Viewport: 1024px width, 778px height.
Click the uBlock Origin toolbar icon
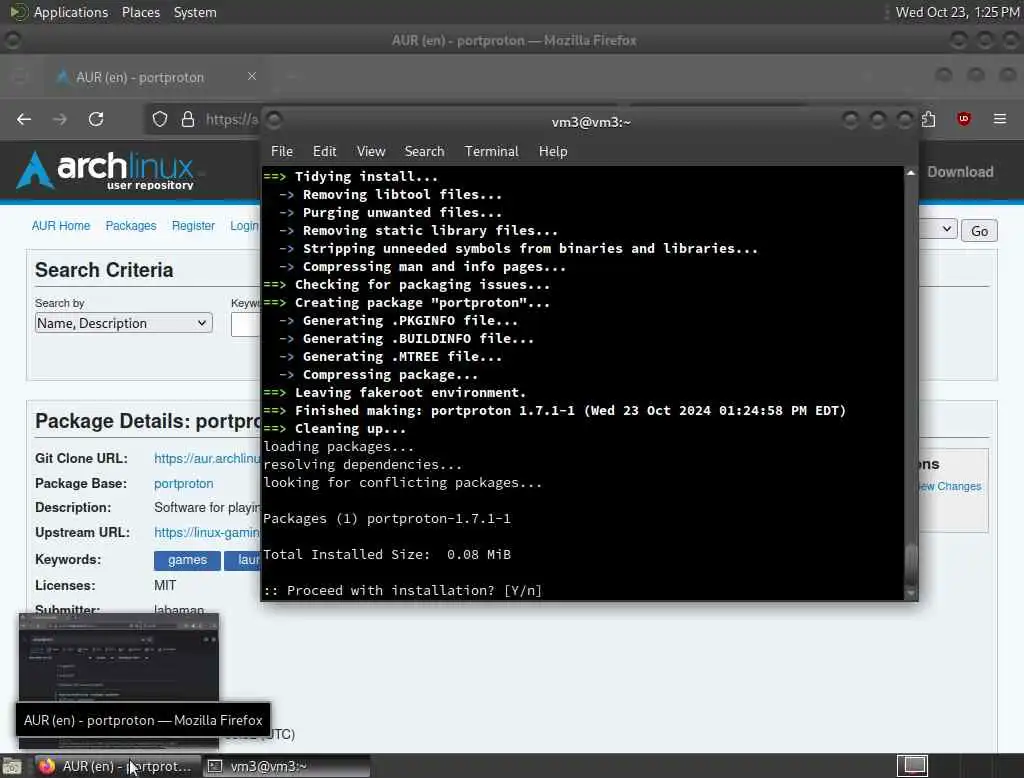(x=964, y=119)
